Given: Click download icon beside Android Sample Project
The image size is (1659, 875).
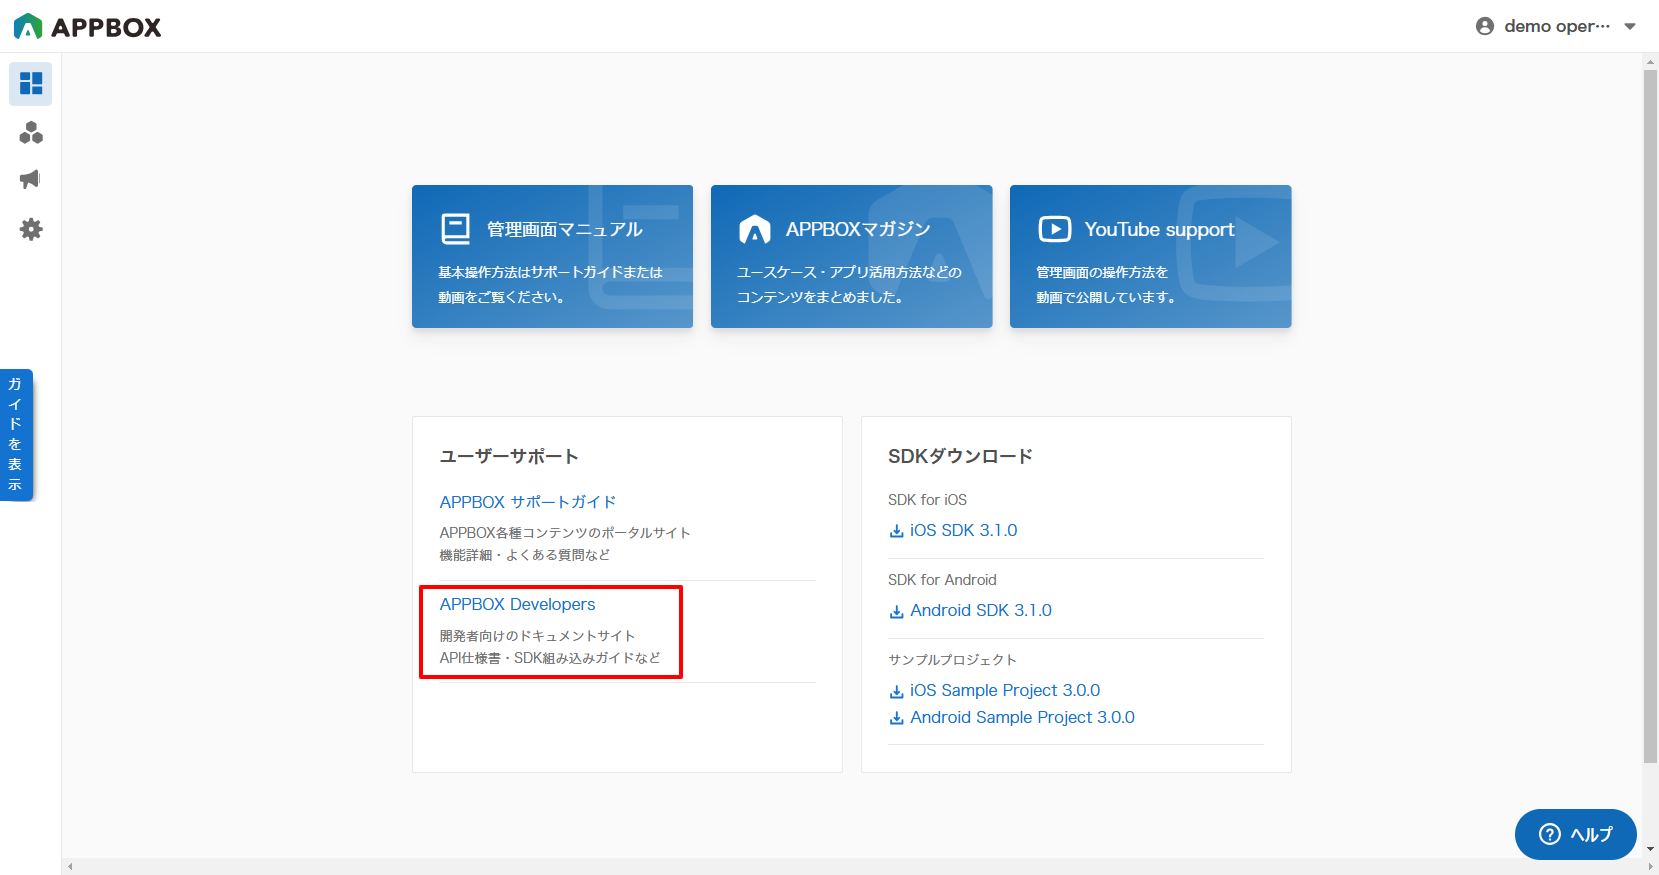Looking at the screenshot, I should pos(896,718).
